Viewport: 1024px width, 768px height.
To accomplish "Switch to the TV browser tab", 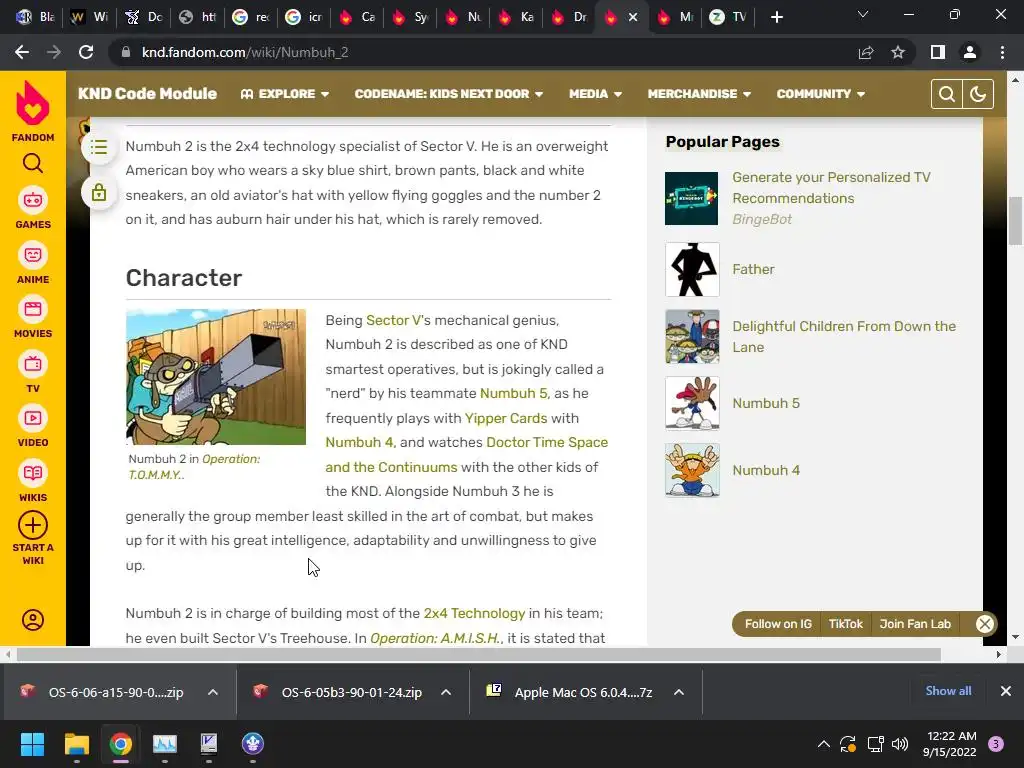I will coord(728,17).
